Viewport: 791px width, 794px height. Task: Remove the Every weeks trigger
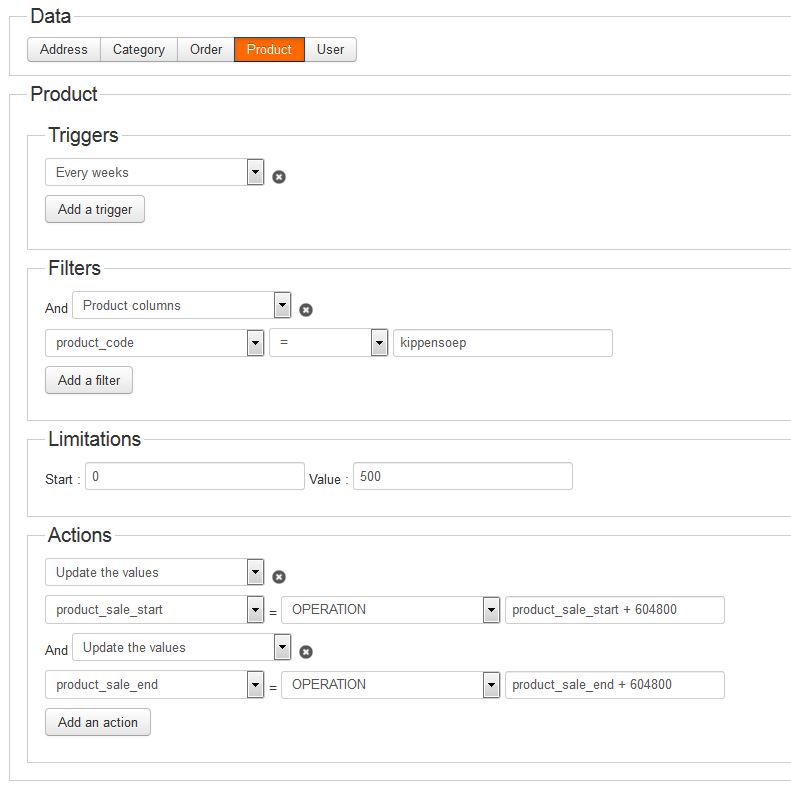coord(279,177)
